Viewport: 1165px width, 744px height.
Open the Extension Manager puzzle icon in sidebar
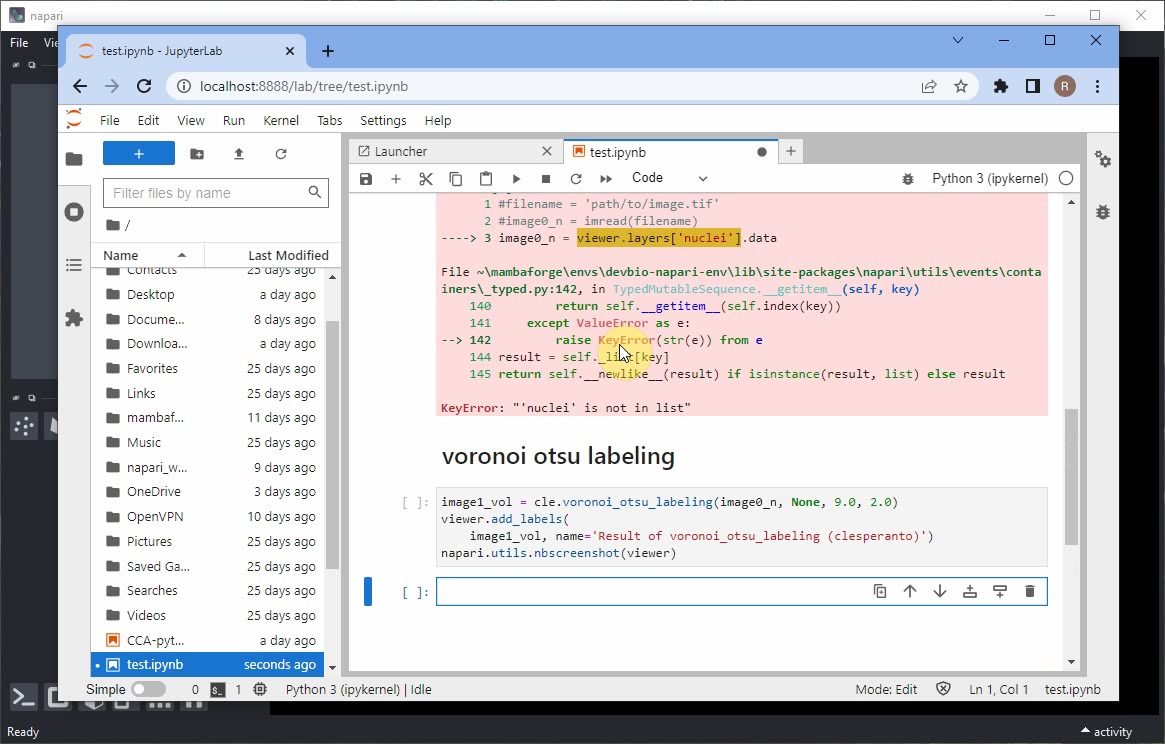pyautogui.click(x=74, y=318)
